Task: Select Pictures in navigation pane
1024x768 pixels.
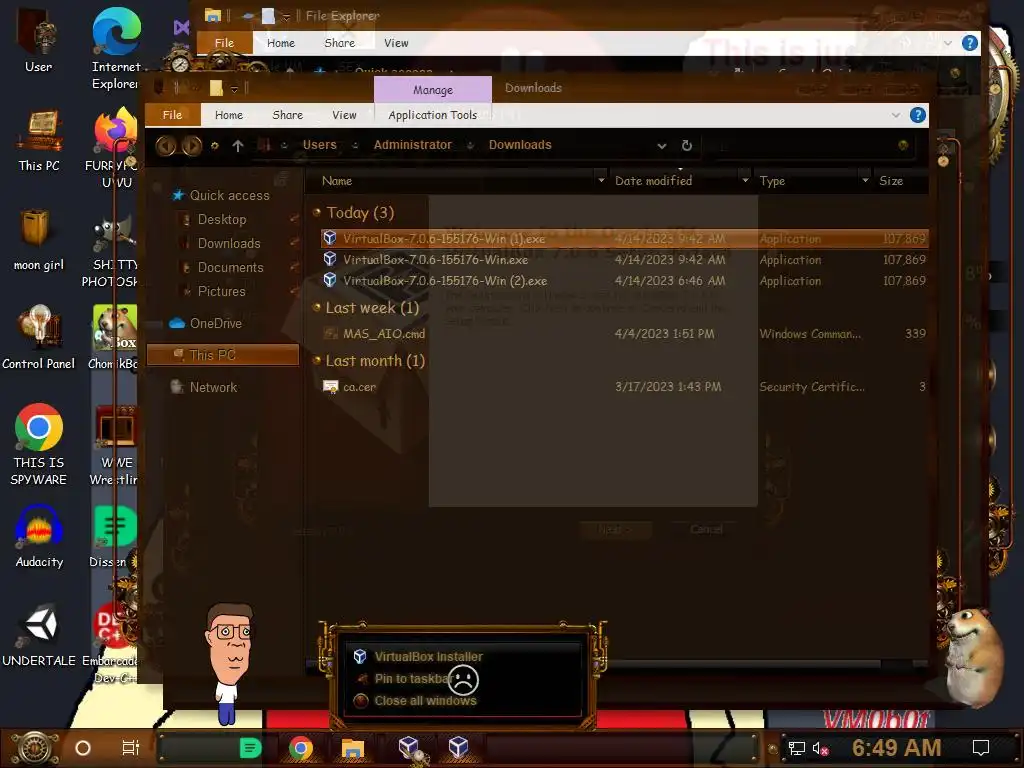Action: [221, 291]
